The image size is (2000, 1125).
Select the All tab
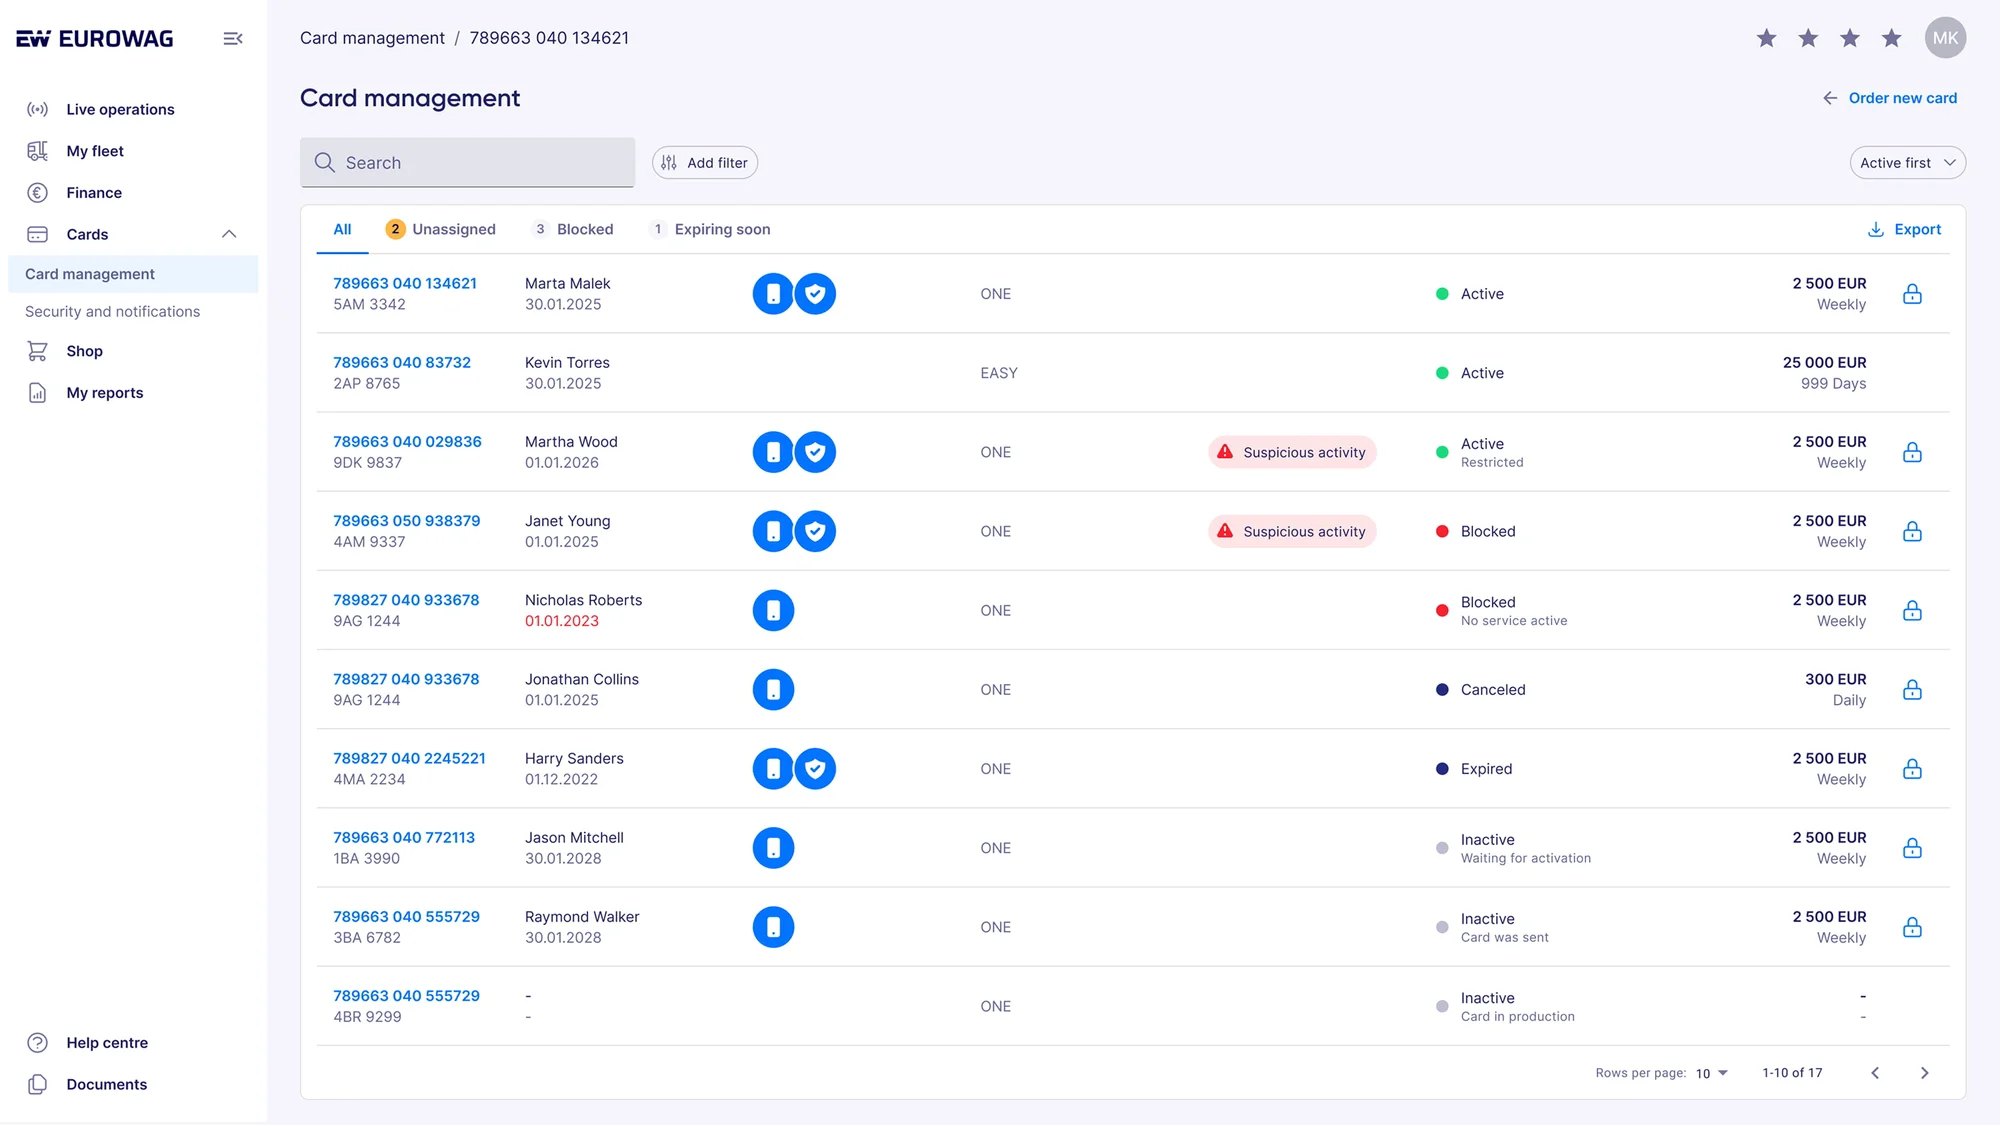pos(342,229)
